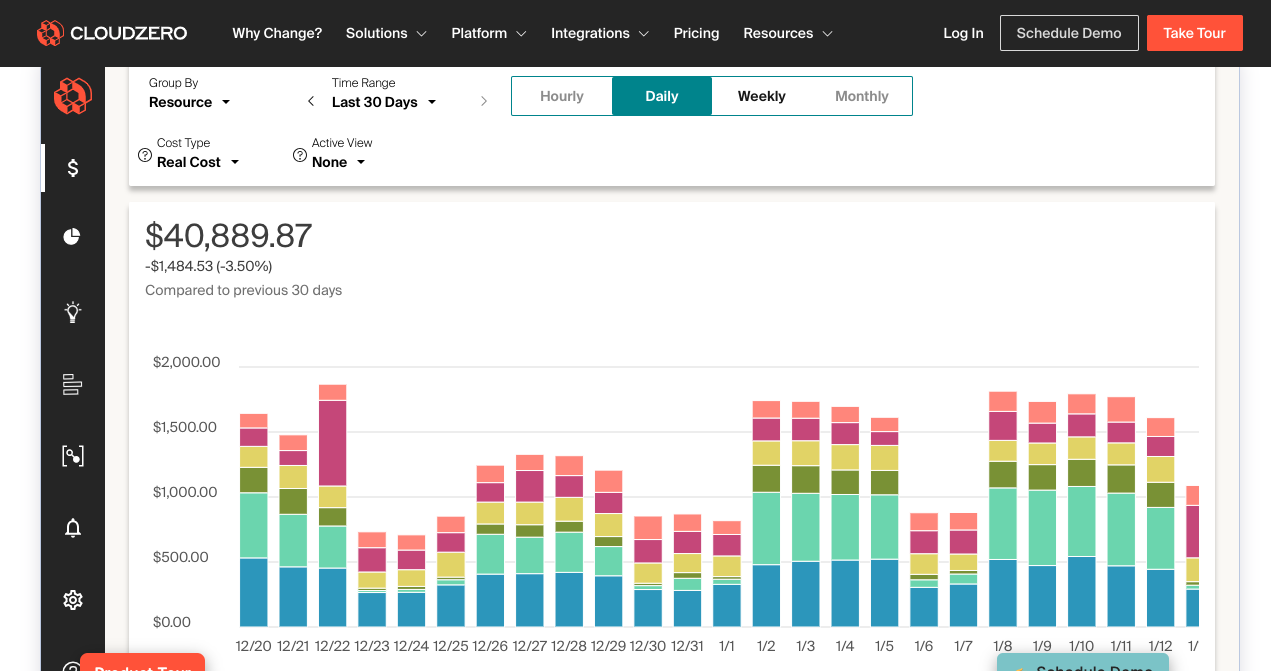1271x671 pixels.
Task: Select the Weekly granularity option
Action: [762, 96]
